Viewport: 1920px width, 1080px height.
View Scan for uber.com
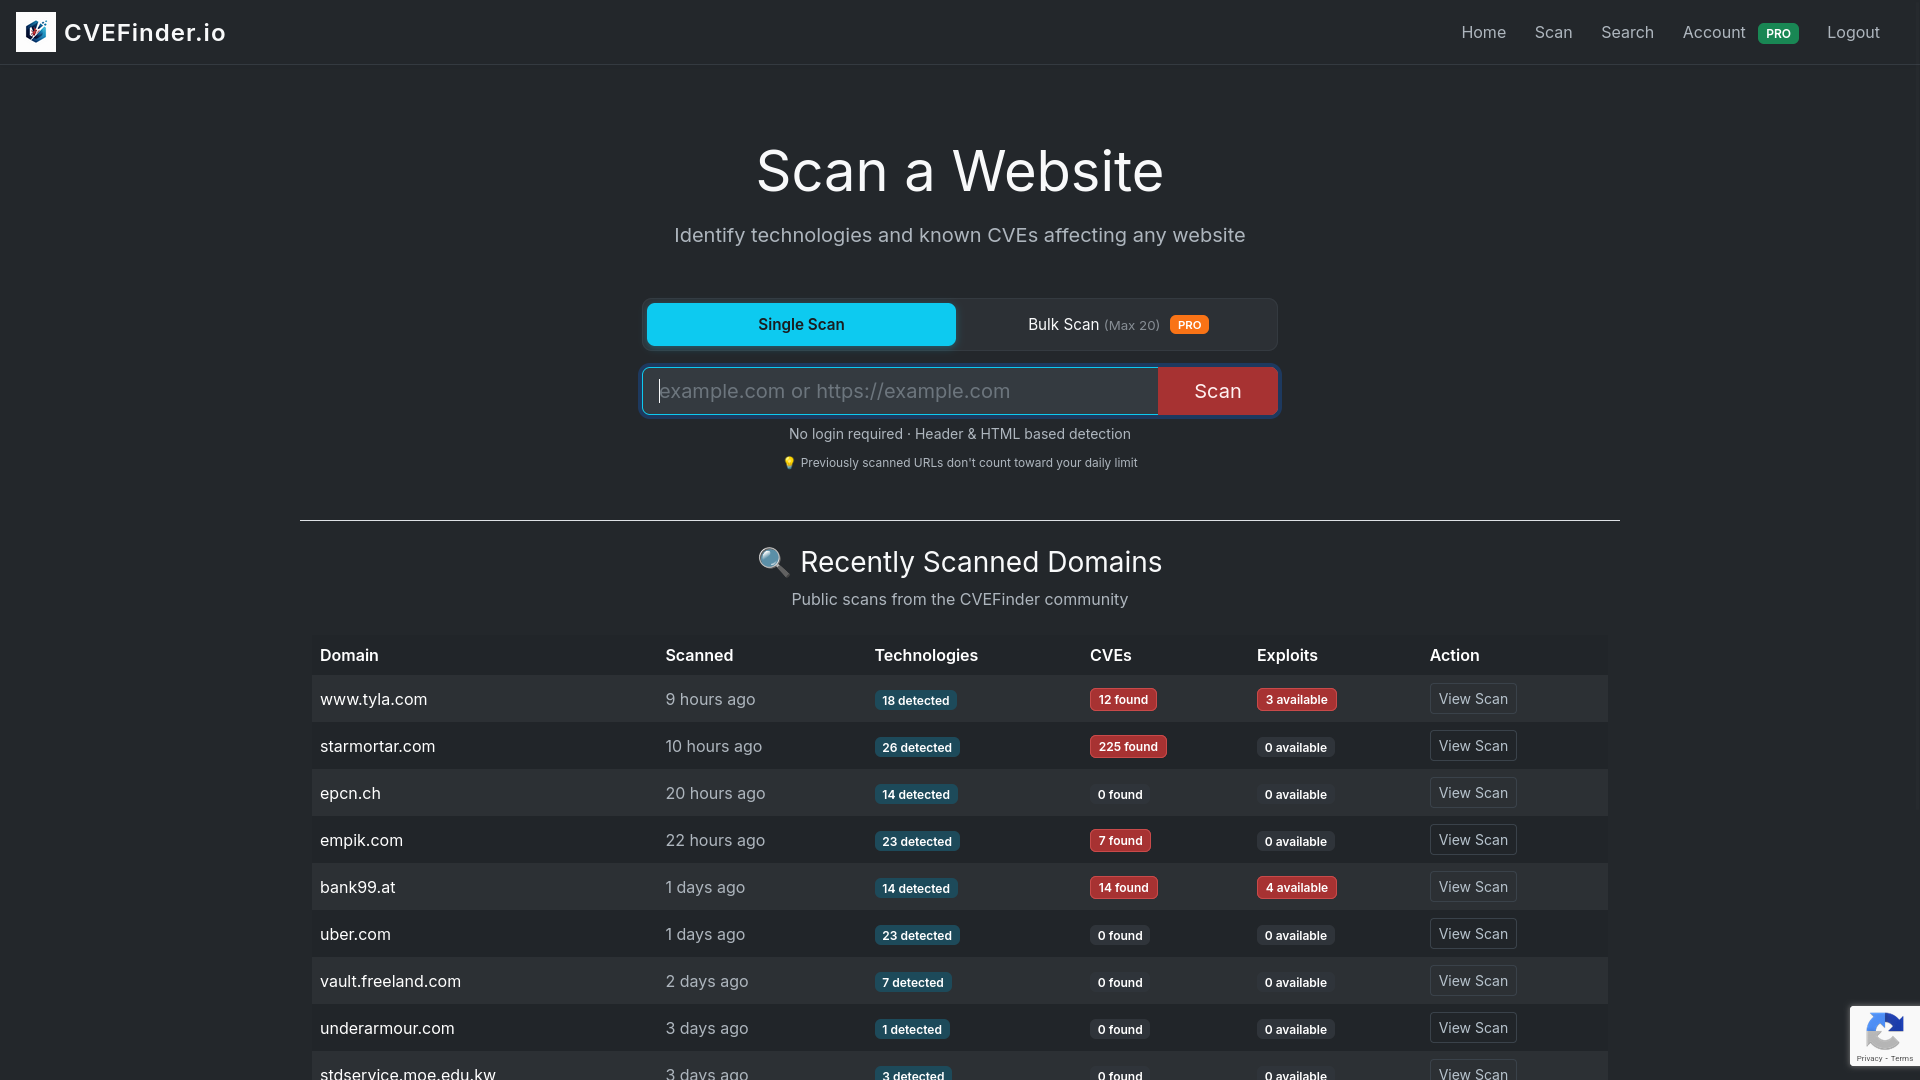click(x=1472, y=934)
